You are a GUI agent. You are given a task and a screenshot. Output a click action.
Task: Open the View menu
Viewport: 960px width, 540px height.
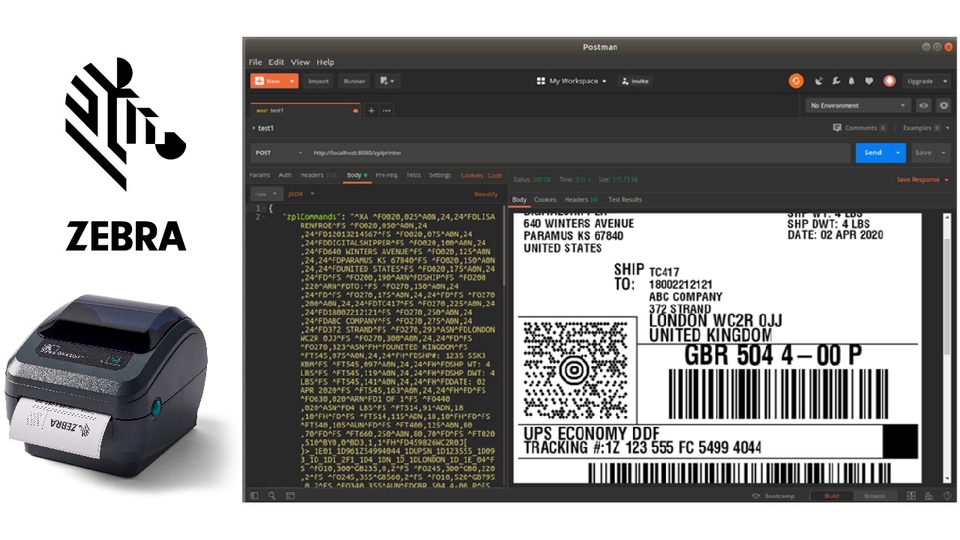300,62
